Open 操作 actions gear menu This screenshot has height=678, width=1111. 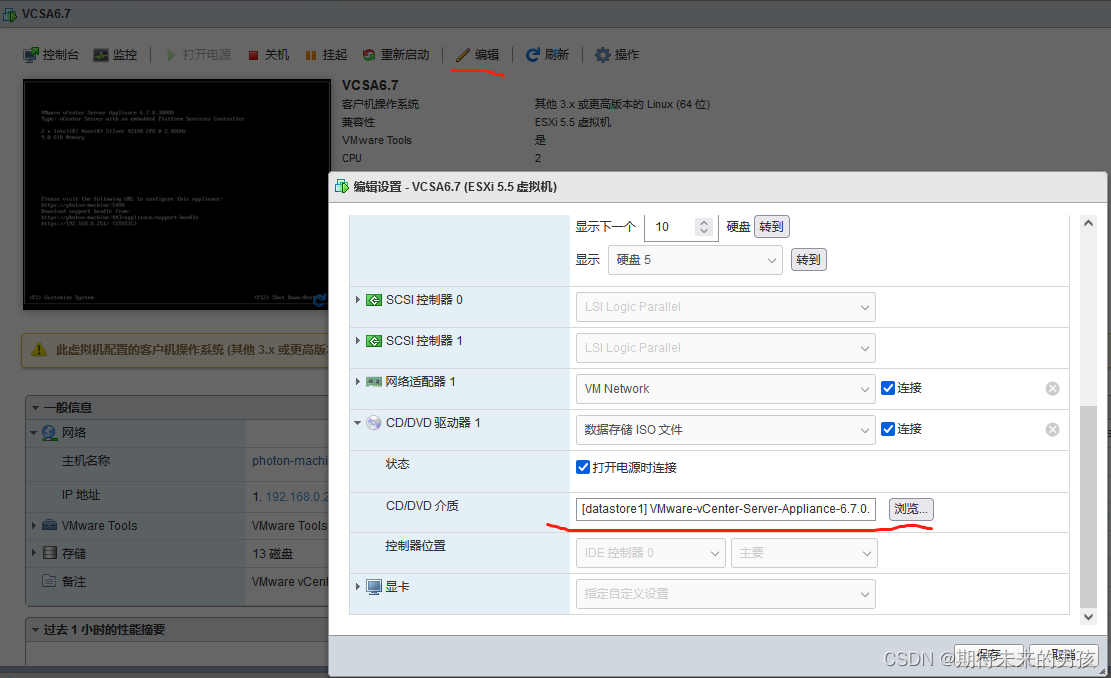[x=617, y=55]
